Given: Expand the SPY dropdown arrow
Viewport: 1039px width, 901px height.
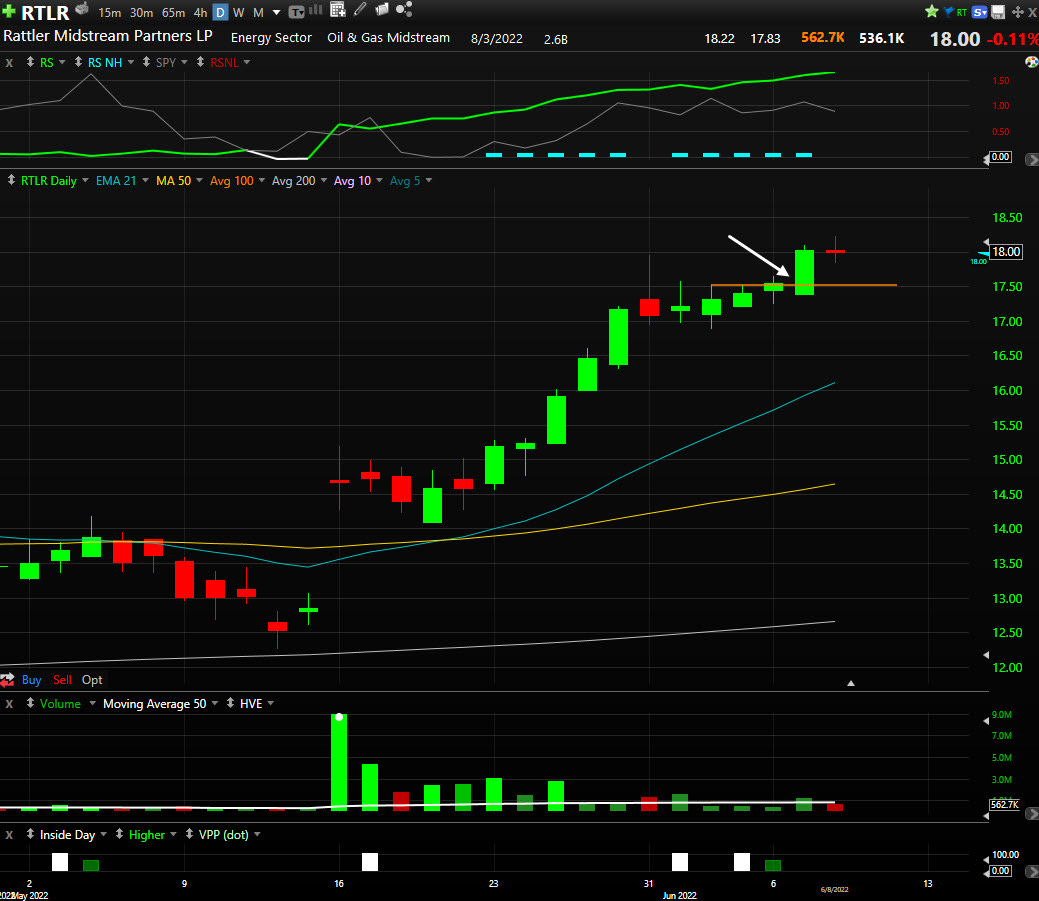Looking at the screenshot, I should point(184,62).
